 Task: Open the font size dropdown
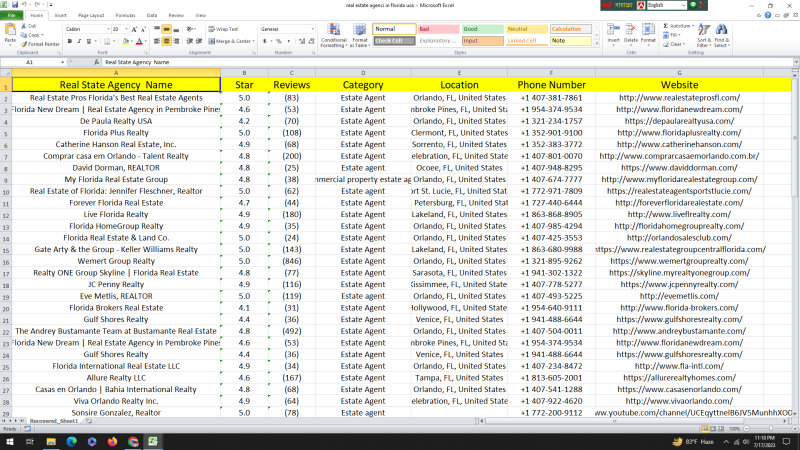[127, 29]
